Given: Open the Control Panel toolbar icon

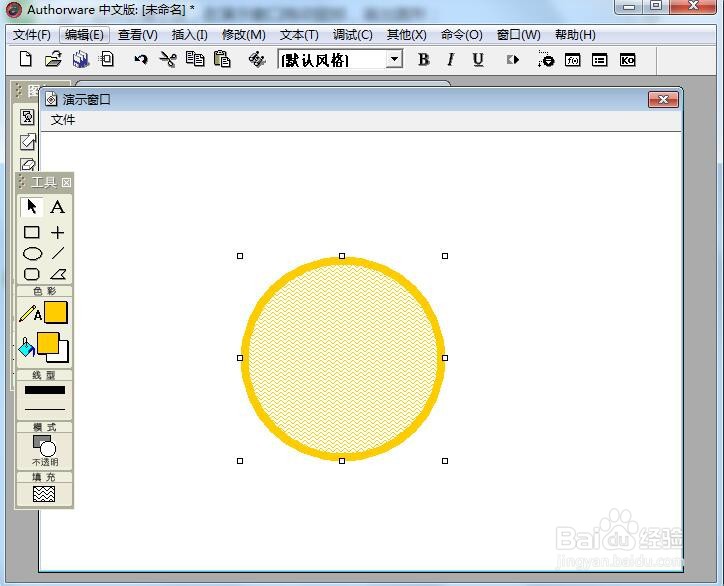Looking at the screenshot, I should click(545, 60).
